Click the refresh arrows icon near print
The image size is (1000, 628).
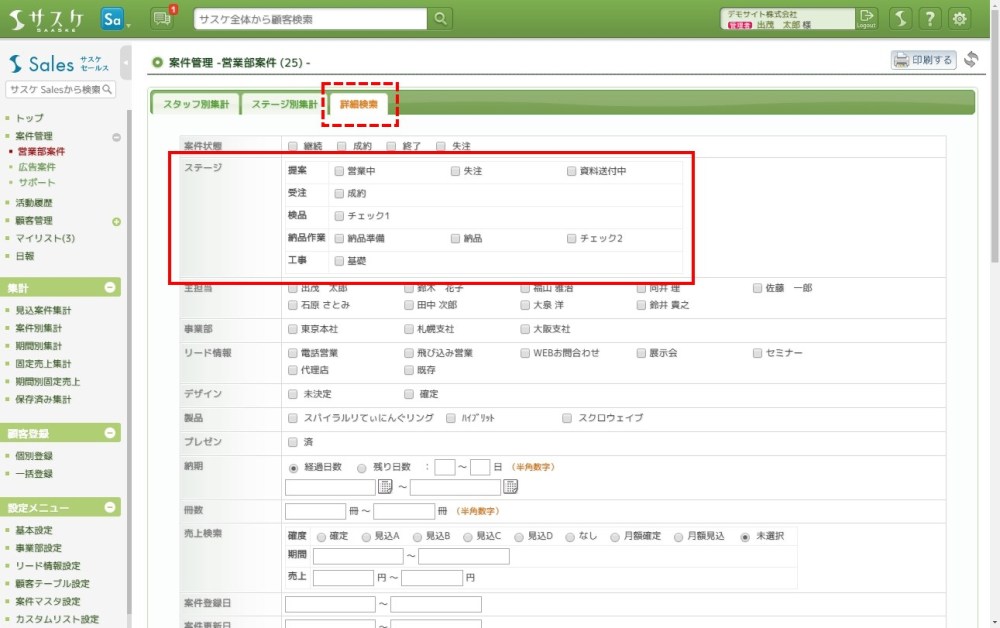tap(971, 60)
